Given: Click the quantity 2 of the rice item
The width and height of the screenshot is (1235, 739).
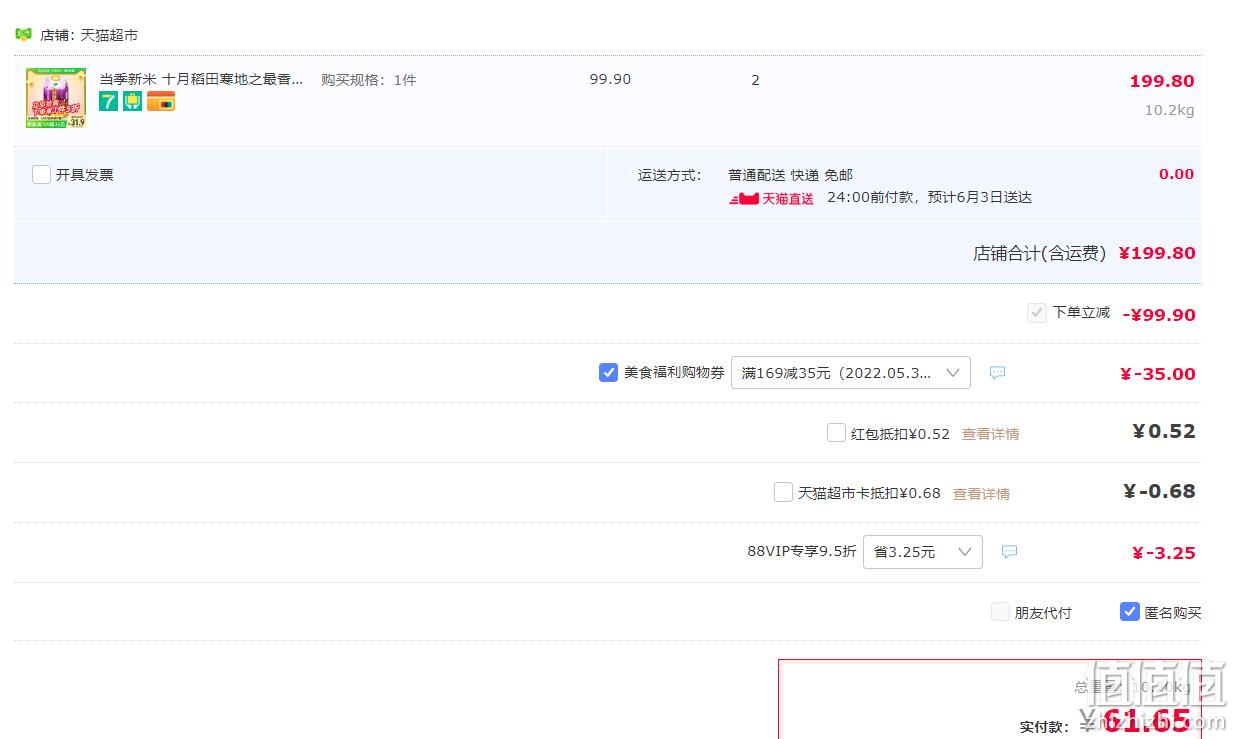Looking at the screenshot, I should coord(755,80).
